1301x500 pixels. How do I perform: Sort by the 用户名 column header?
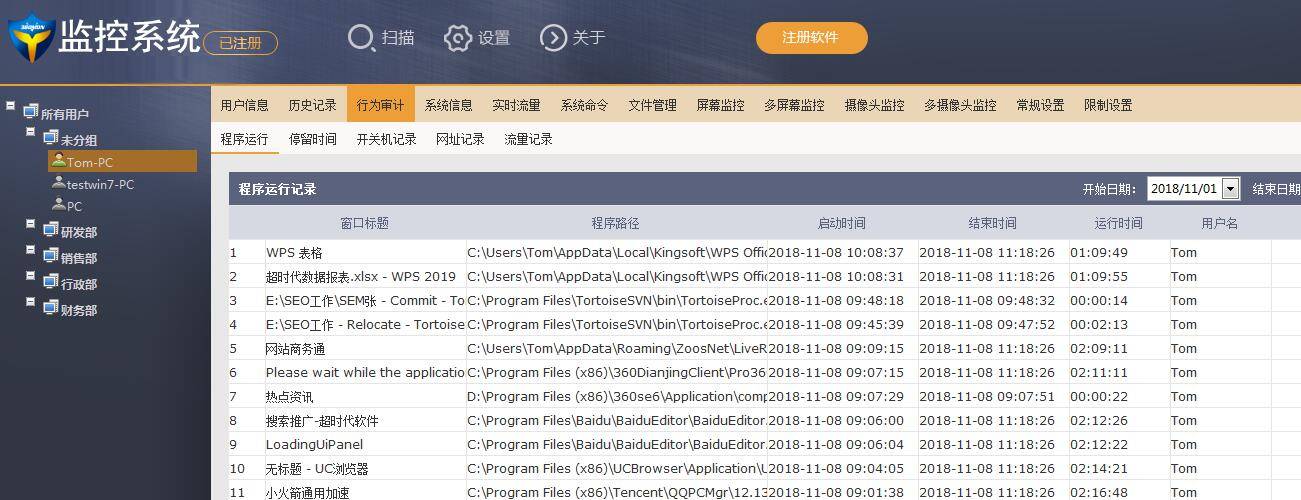pyautogui.click(x=1220, y=223)
